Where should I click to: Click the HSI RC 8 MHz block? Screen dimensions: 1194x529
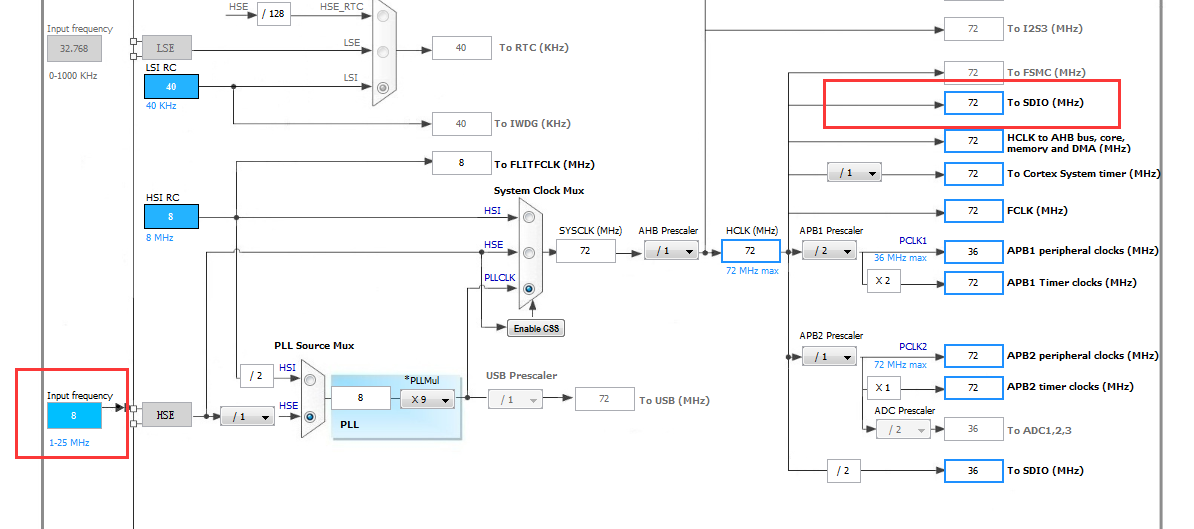tap(171, 216)
